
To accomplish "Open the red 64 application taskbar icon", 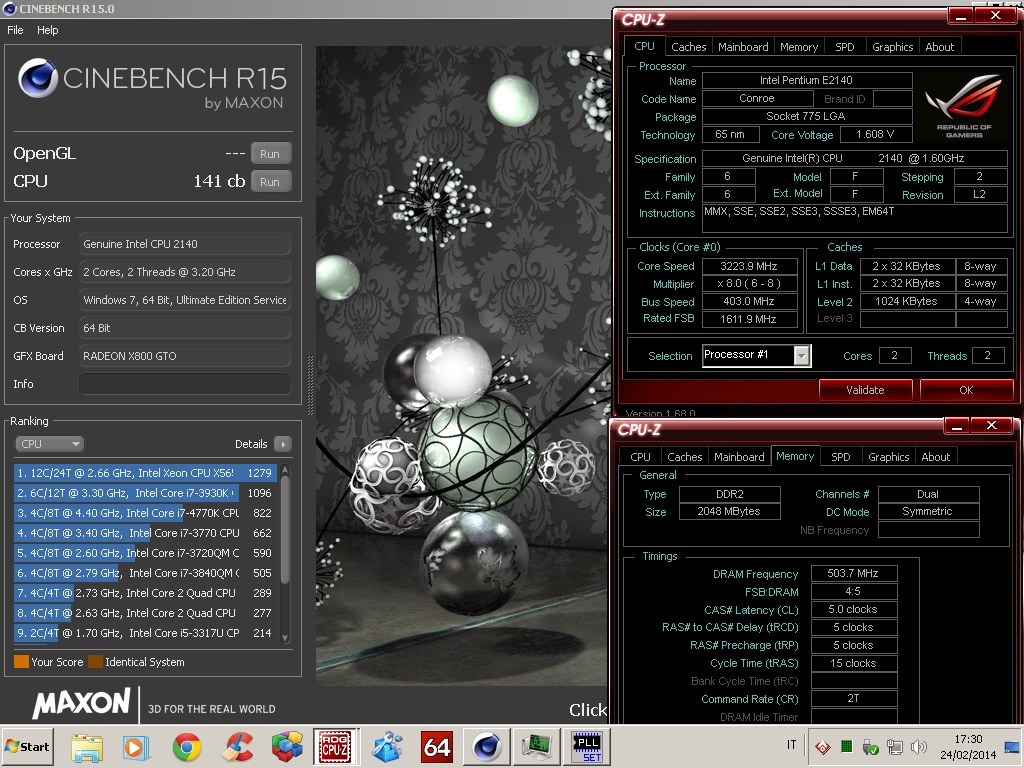I will (x=436, y=747).
